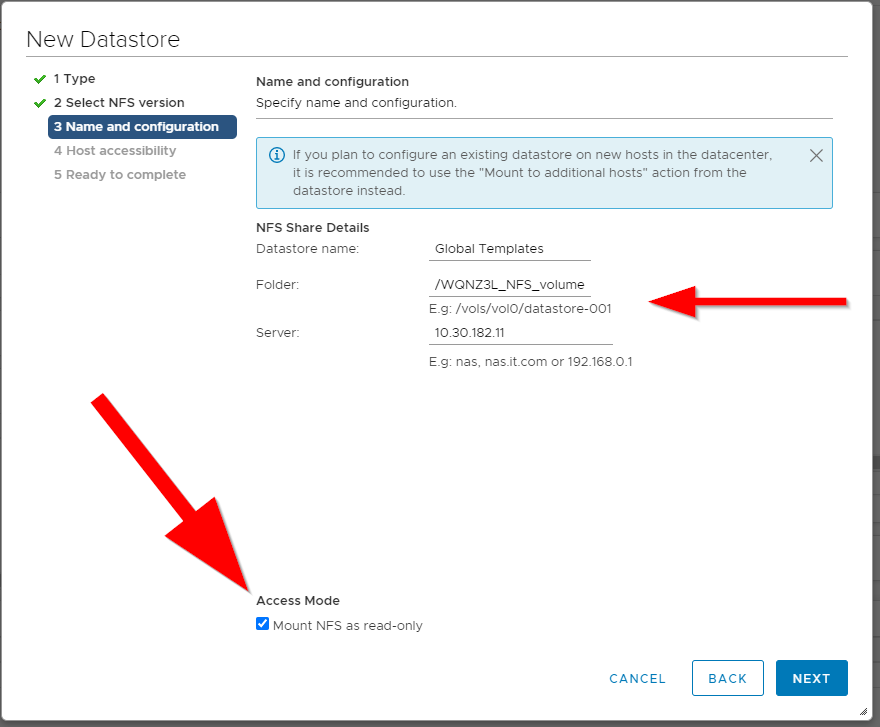Image resolution: width=880 pixels, height=727 pixels.
Task: Open the 5 Ready to complete step
Action: point(120,175)
